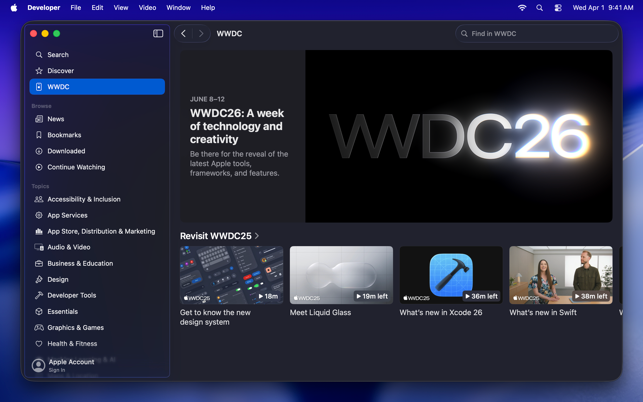Viewport: 643px width, 402px height.
Task: Open the View menu
Action: click(x=121, y=8)
